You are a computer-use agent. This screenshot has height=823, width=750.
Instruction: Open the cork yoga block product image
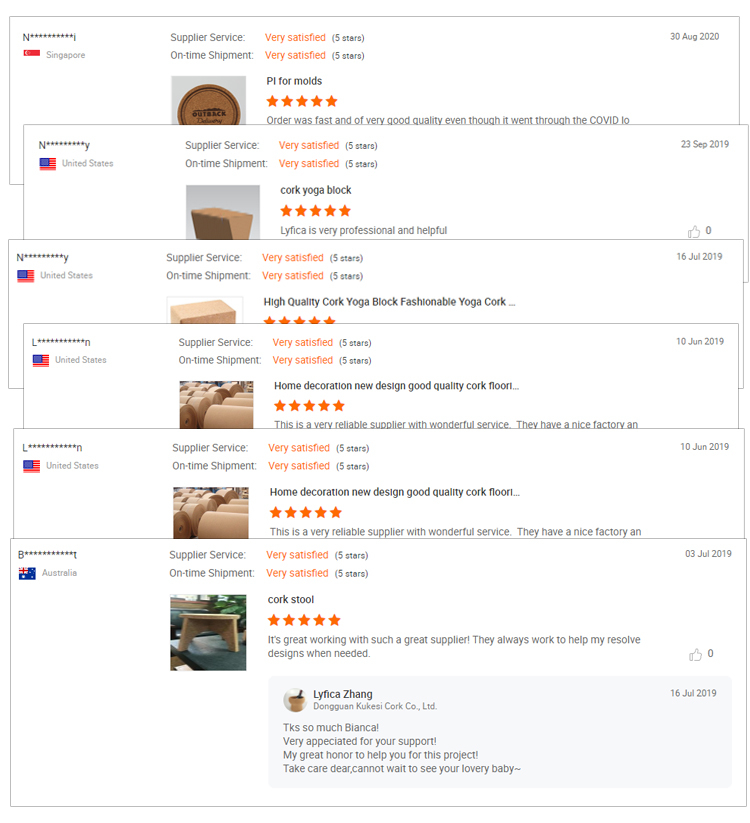point(223,212)
